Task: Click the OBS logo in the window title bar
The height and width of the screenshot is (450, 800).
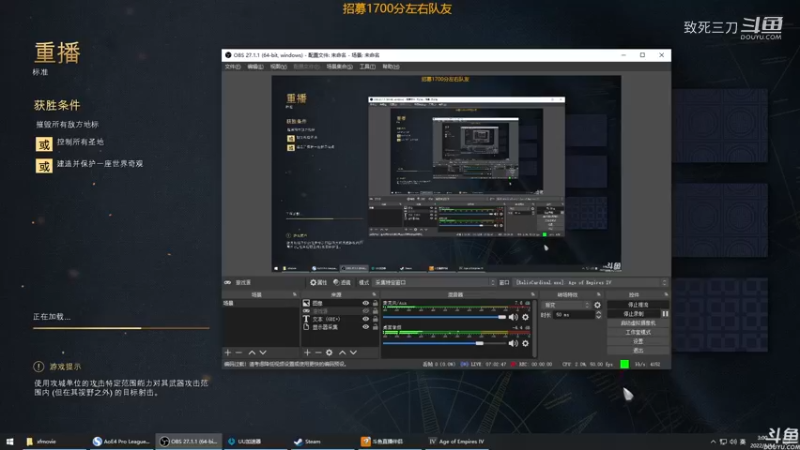Action: pyautogui.click(x=228, y=55)
